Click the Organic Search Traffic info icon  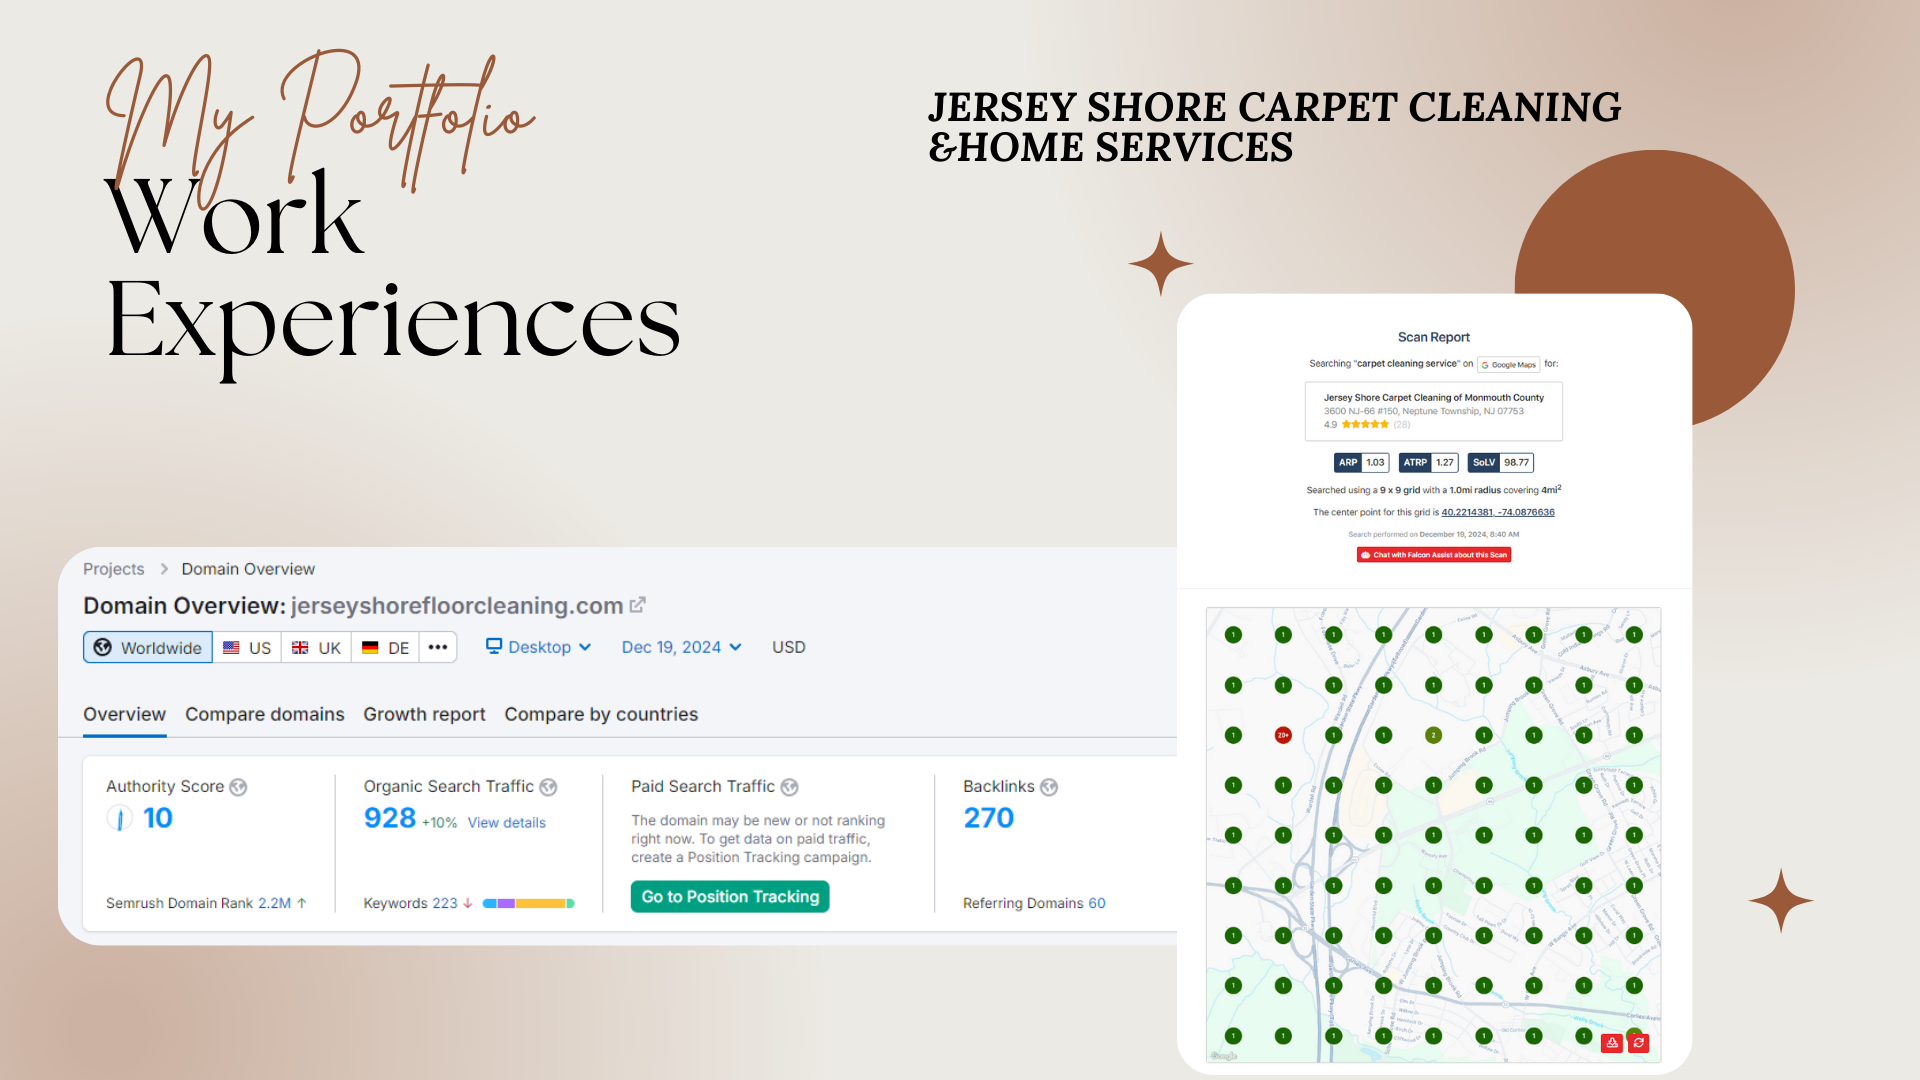point(548,787)
